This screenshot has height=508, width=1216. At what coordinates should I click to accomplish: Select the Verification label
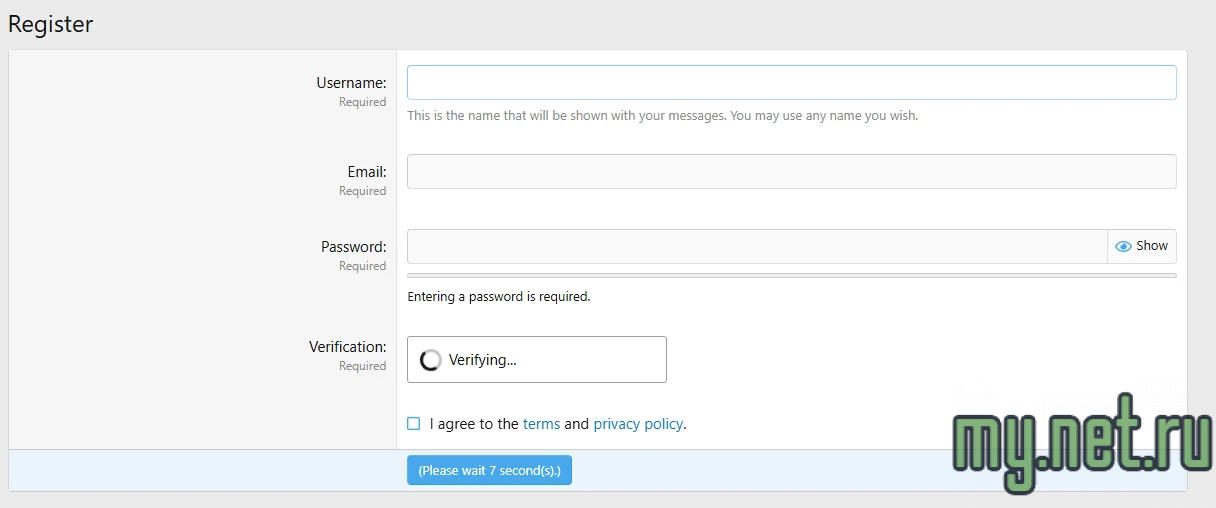click(347, 347)
